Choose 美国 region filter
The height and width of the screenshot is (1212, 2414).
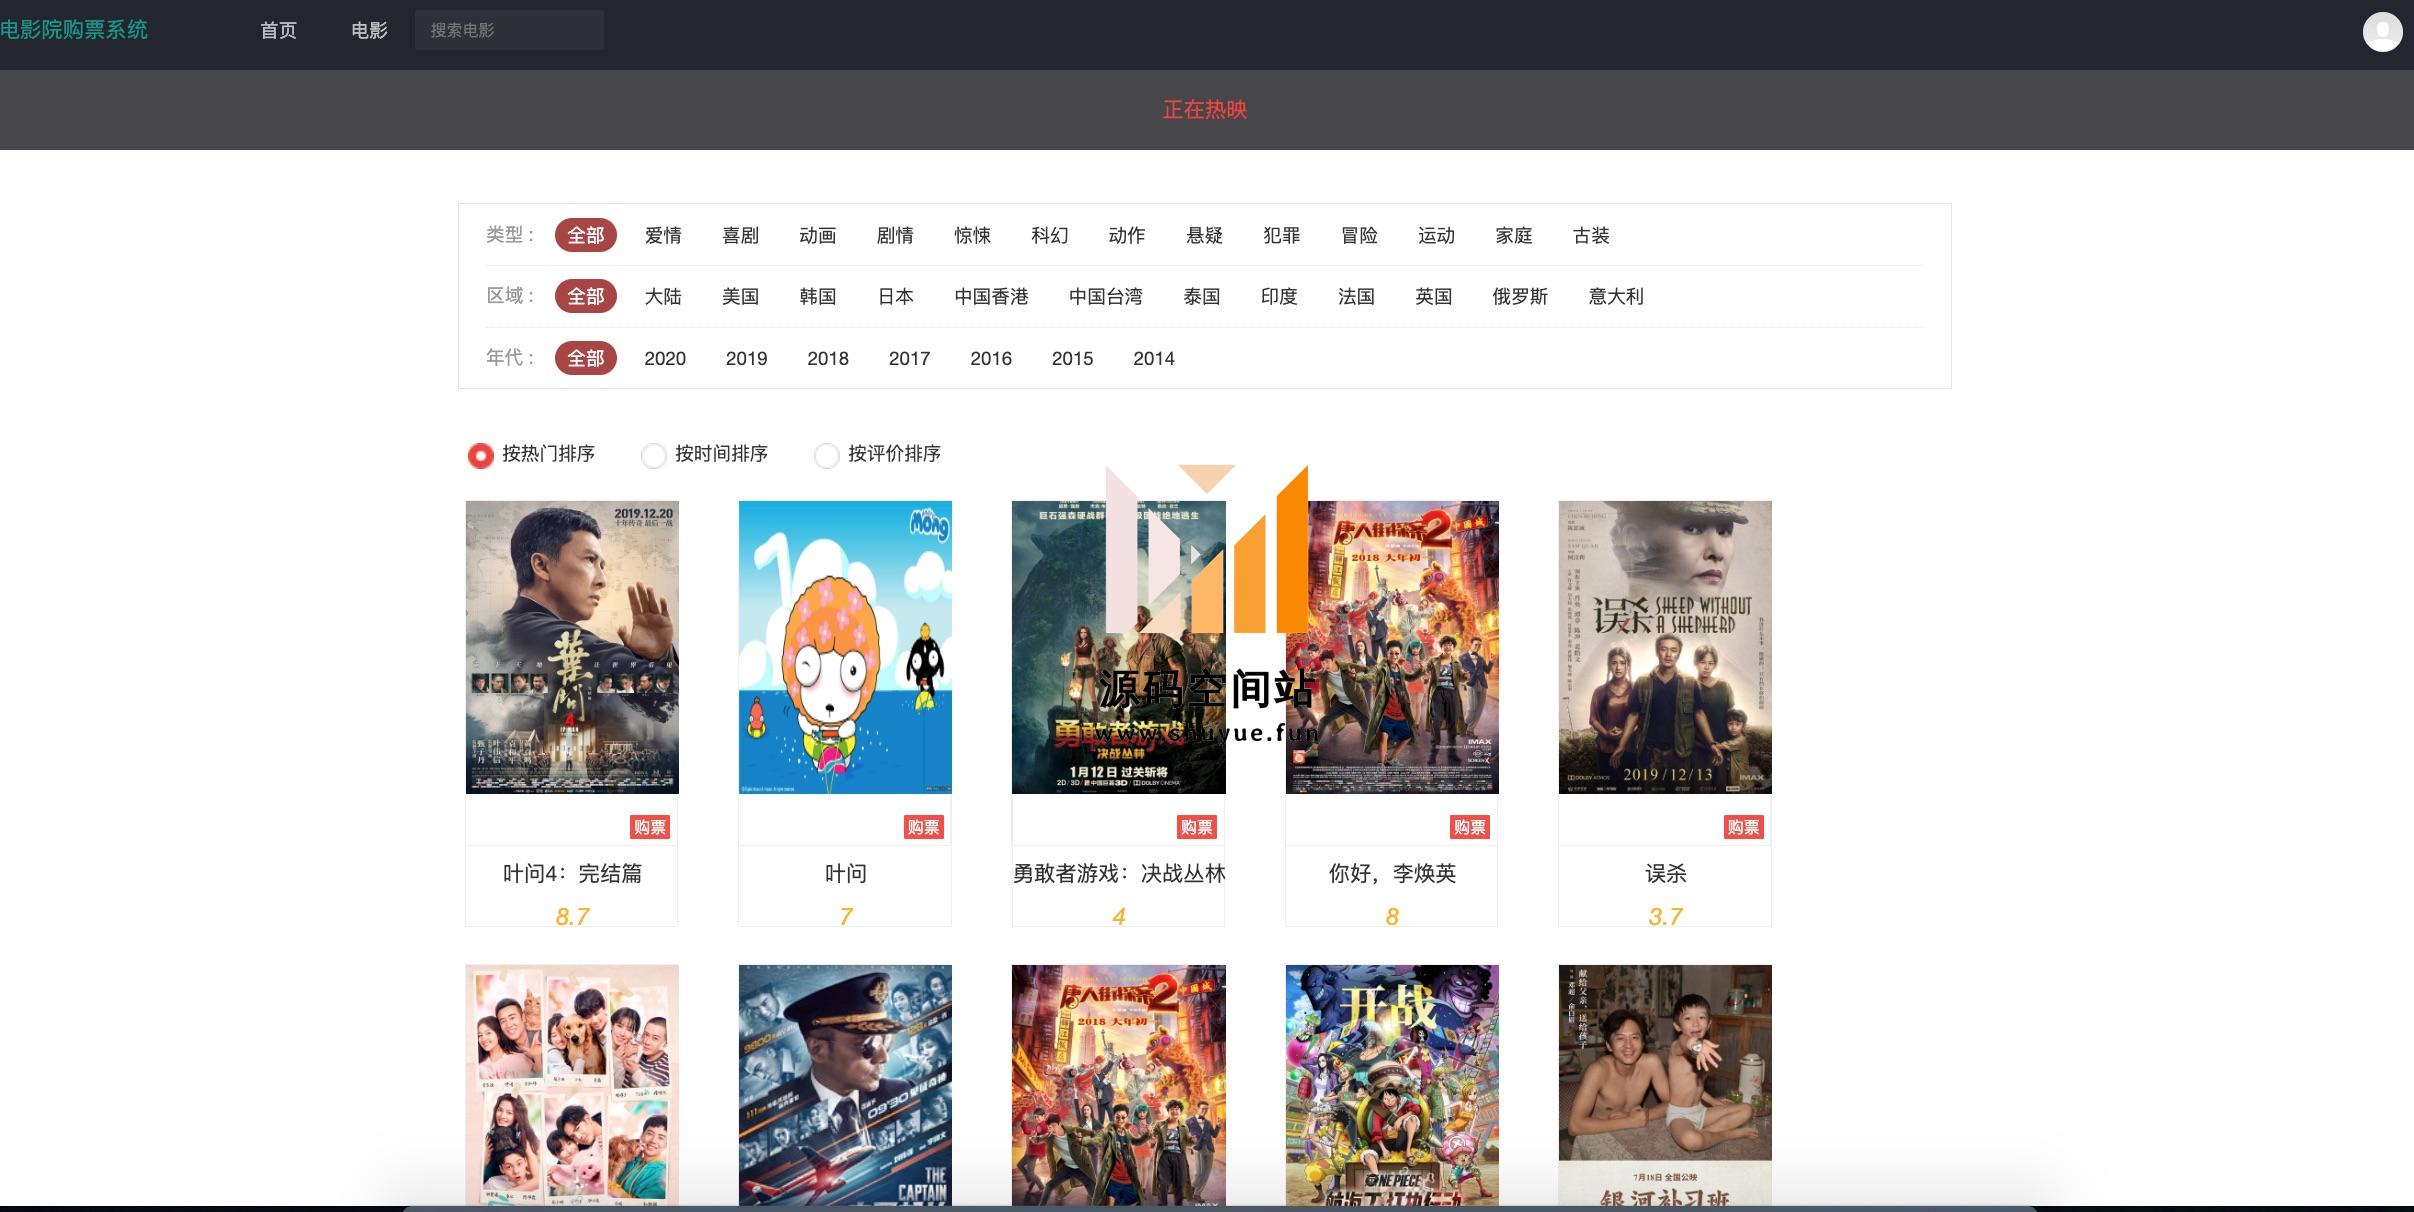740,296
